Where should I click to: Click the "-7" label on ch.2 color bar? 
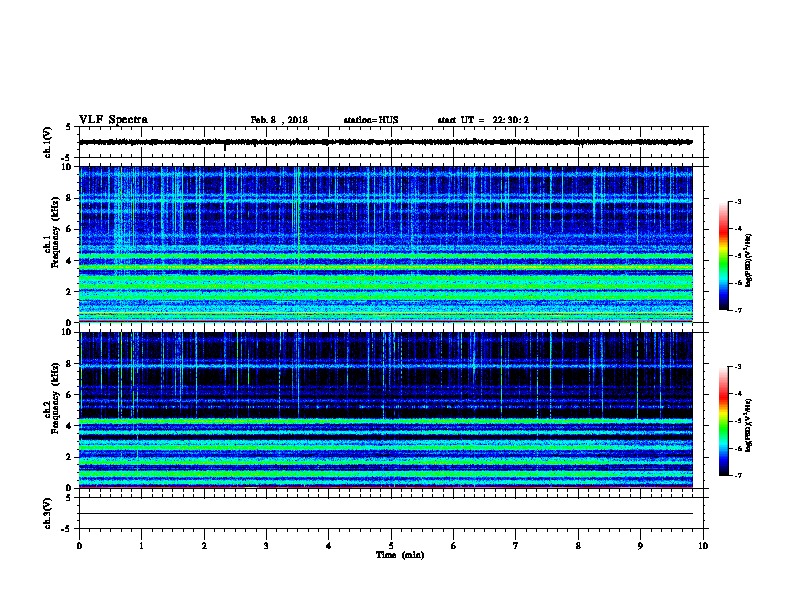pyautogui.click(x=738, y=476)
